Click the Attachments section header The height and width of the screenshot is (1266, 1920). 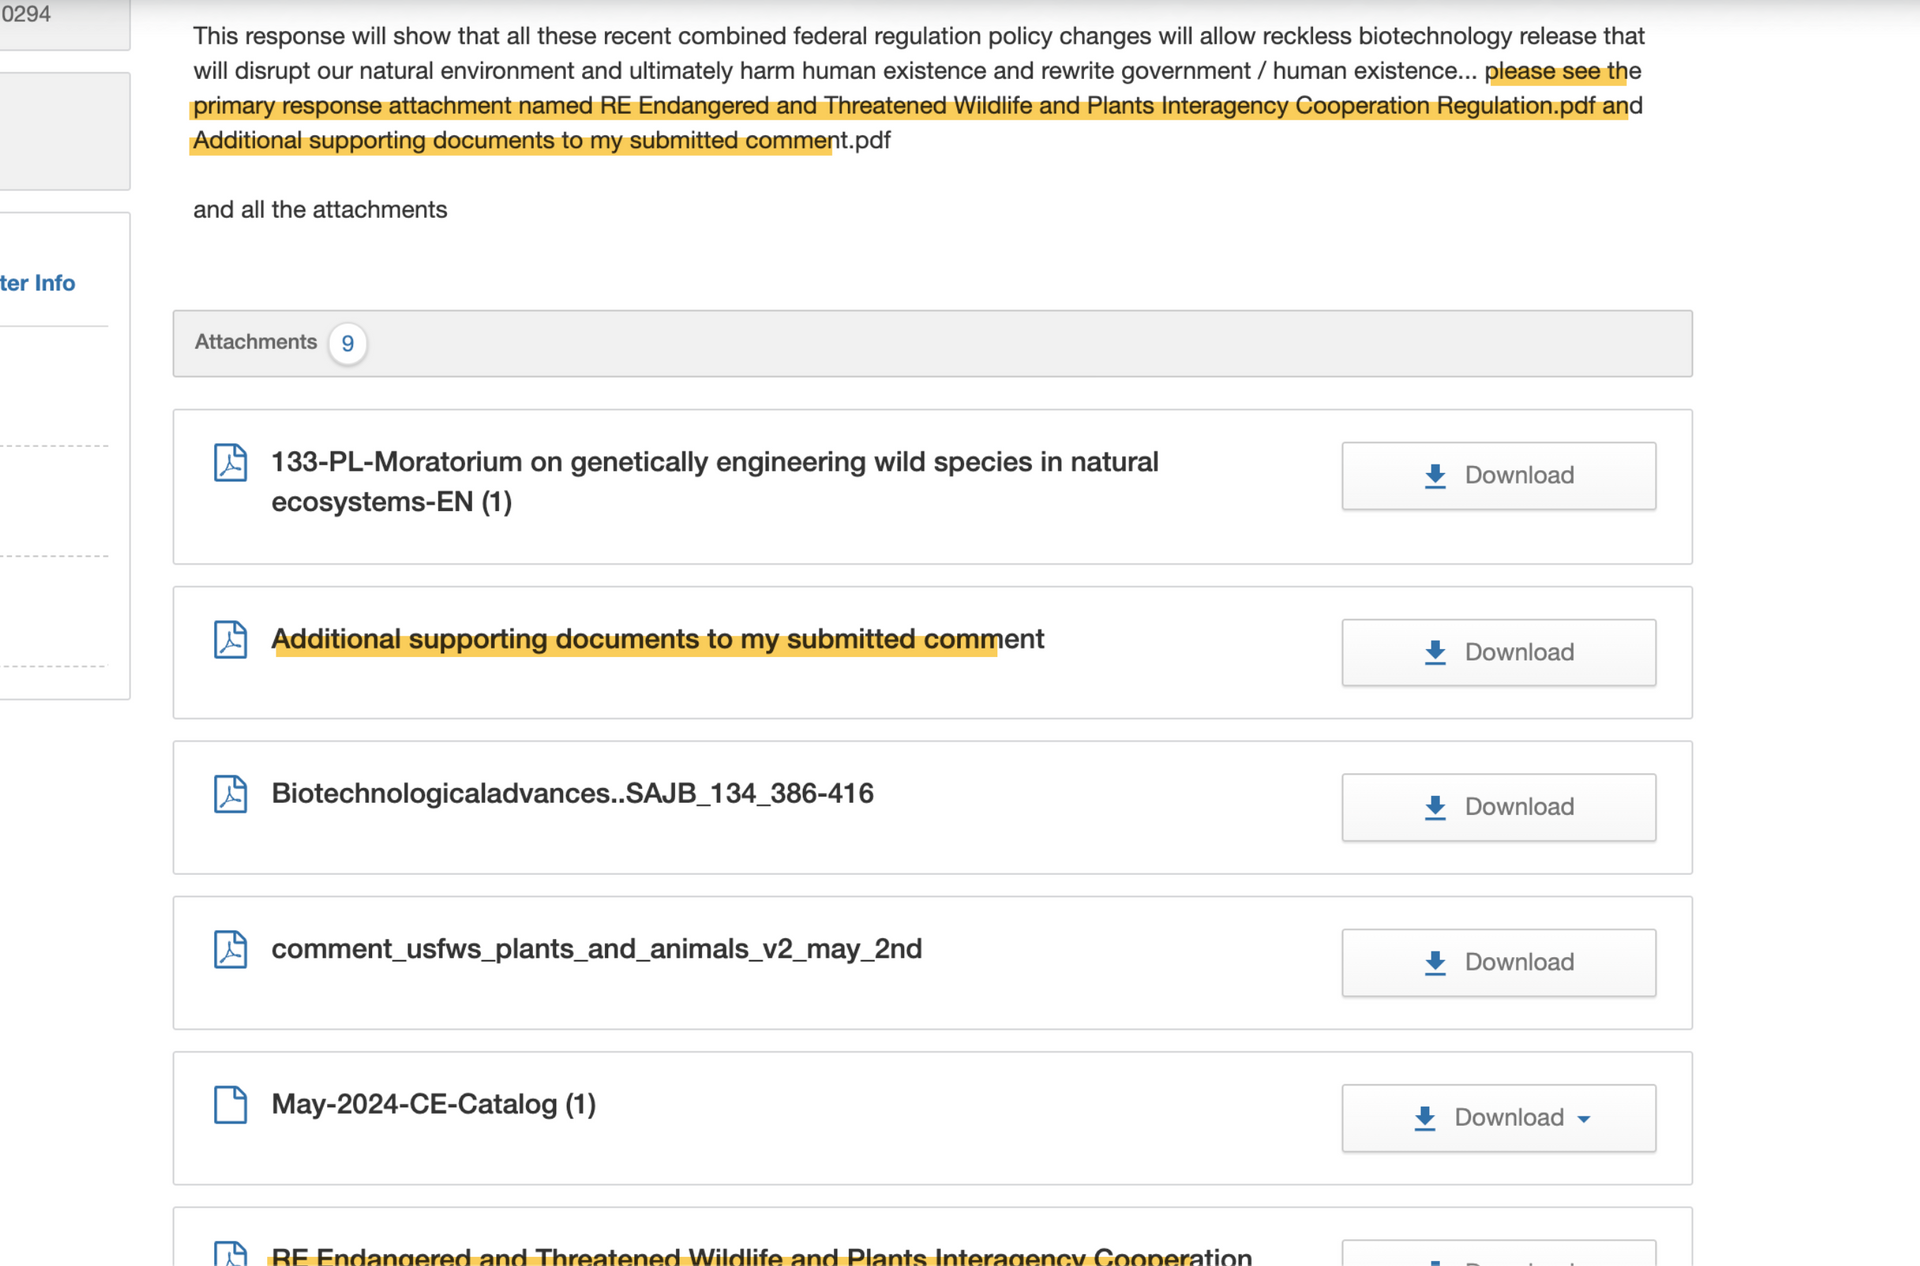coord(256,342)
